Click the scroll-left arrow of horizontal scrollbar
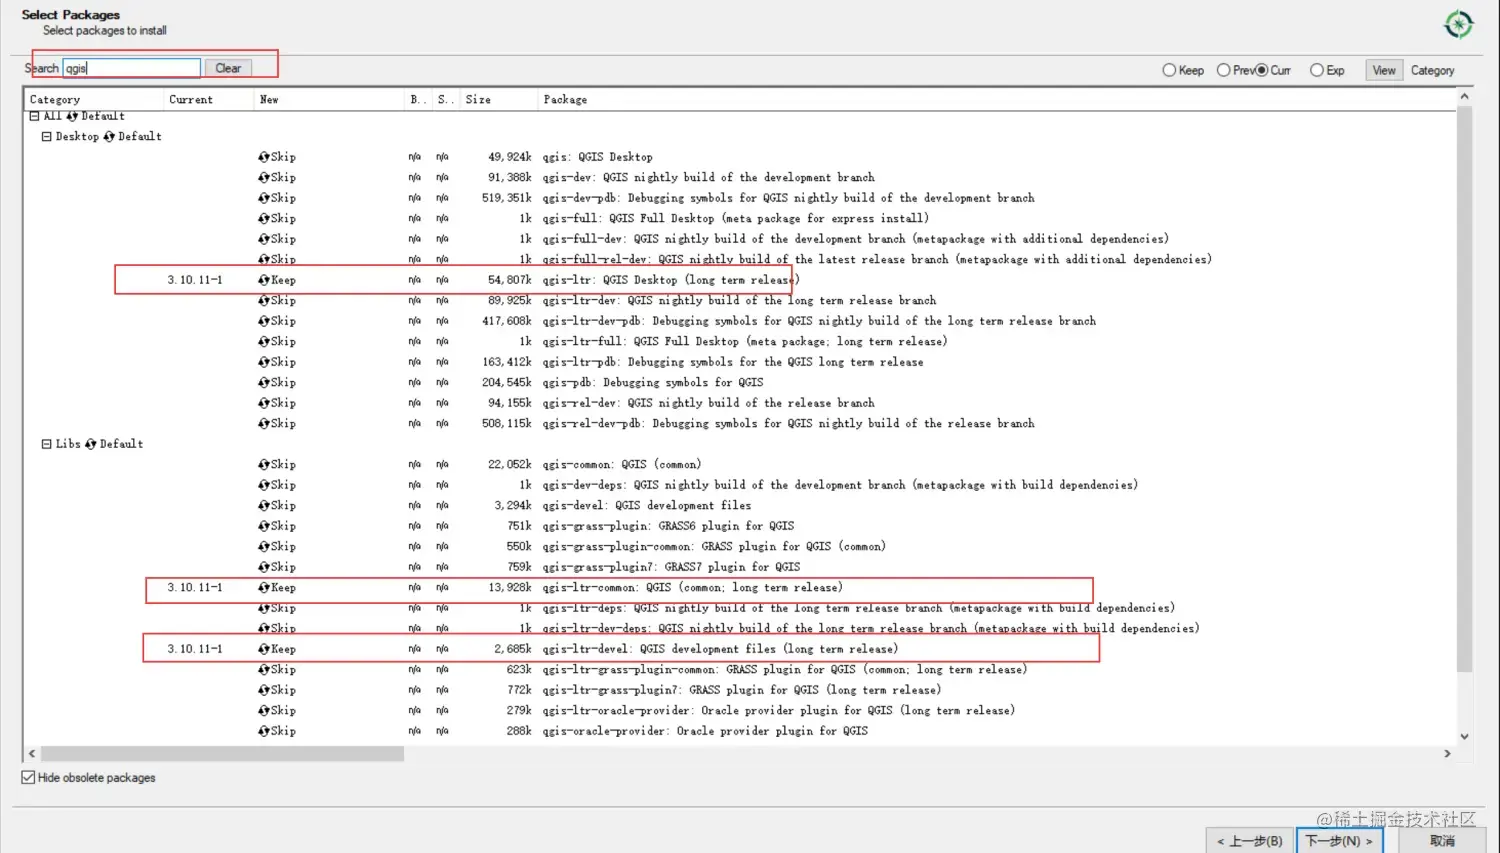 coord(32,754)
